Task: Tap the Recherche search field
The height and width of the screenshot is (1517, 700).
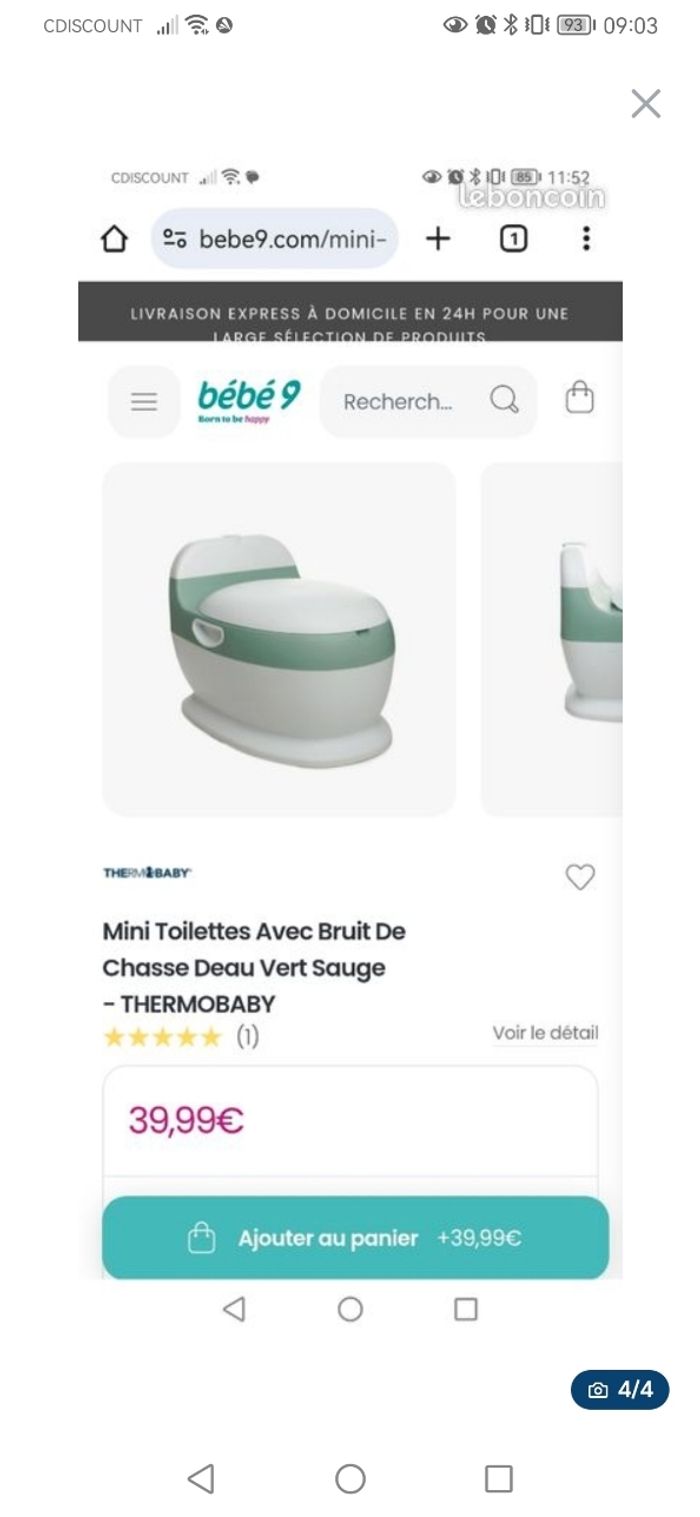Action: [x=398, y=402]
